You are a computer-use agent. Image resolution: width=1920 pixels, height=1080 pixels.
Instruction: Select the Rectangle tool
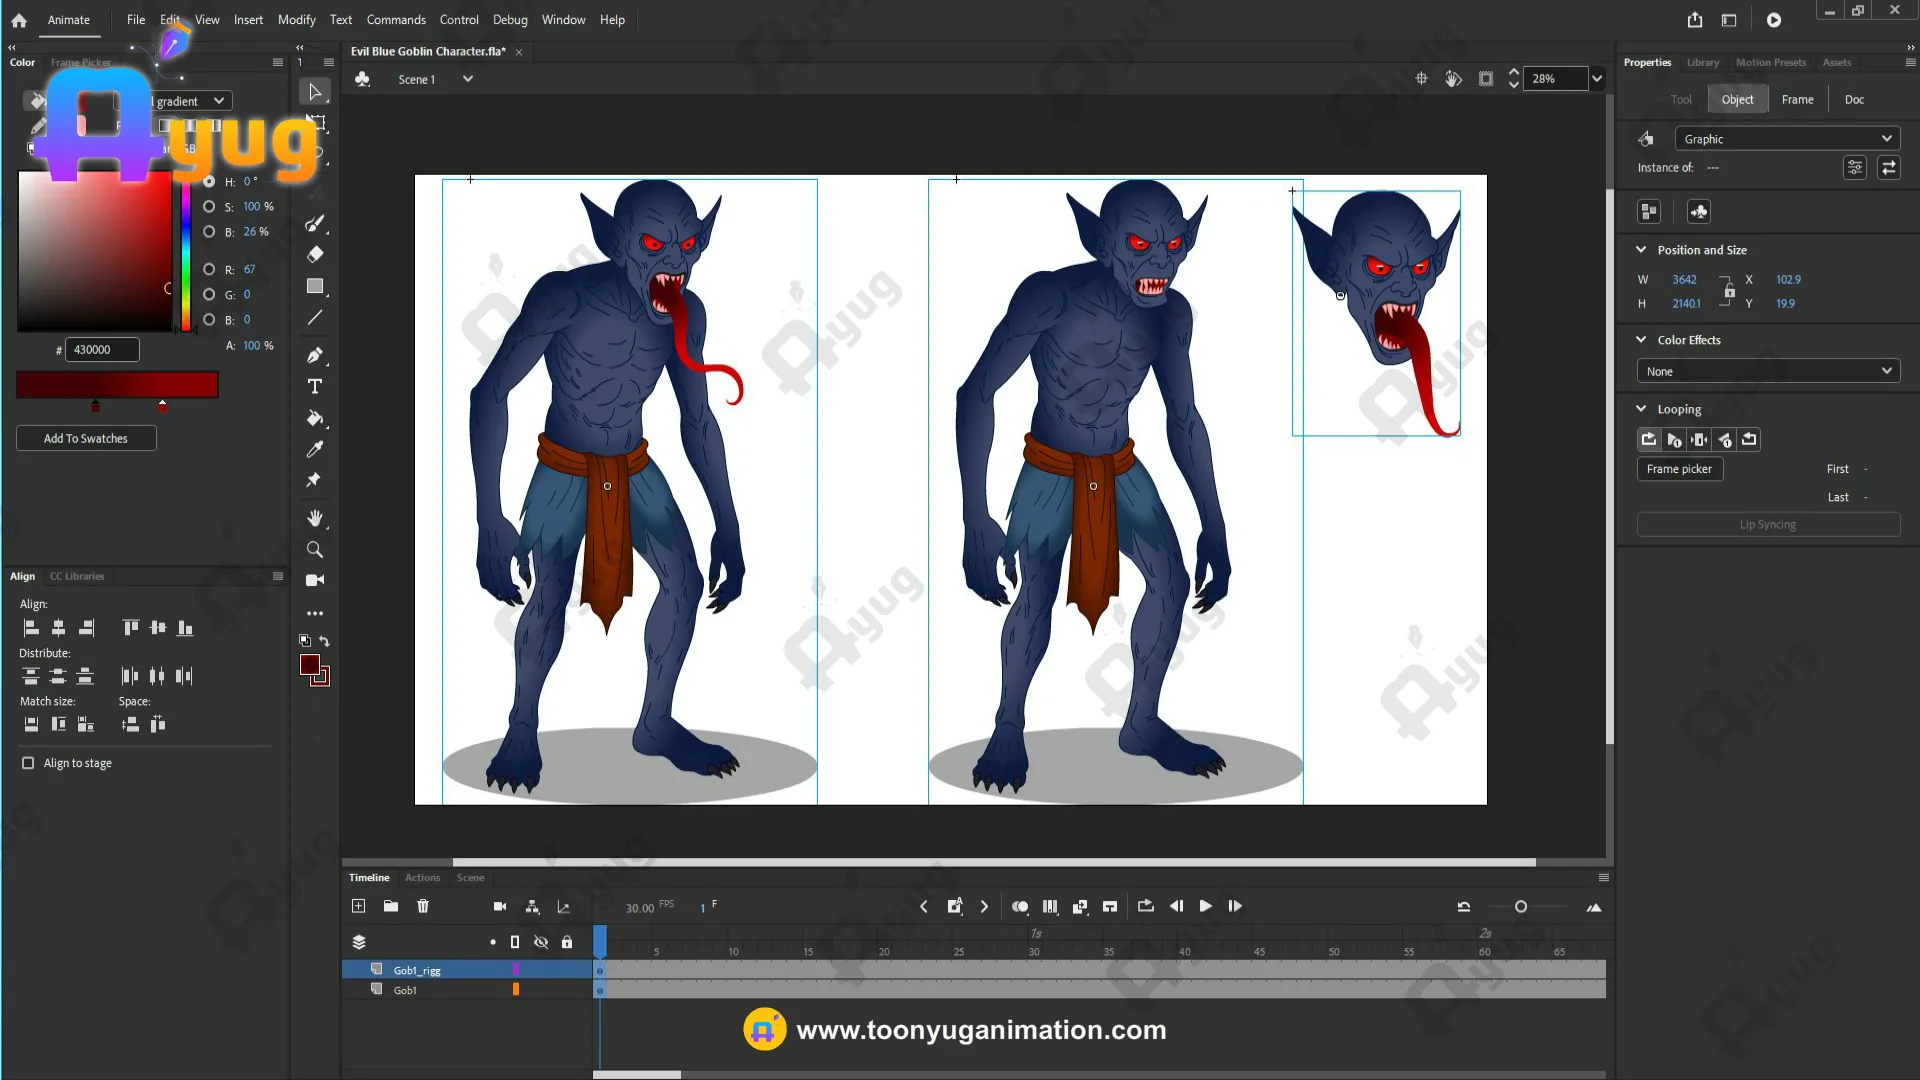[315, 286]
